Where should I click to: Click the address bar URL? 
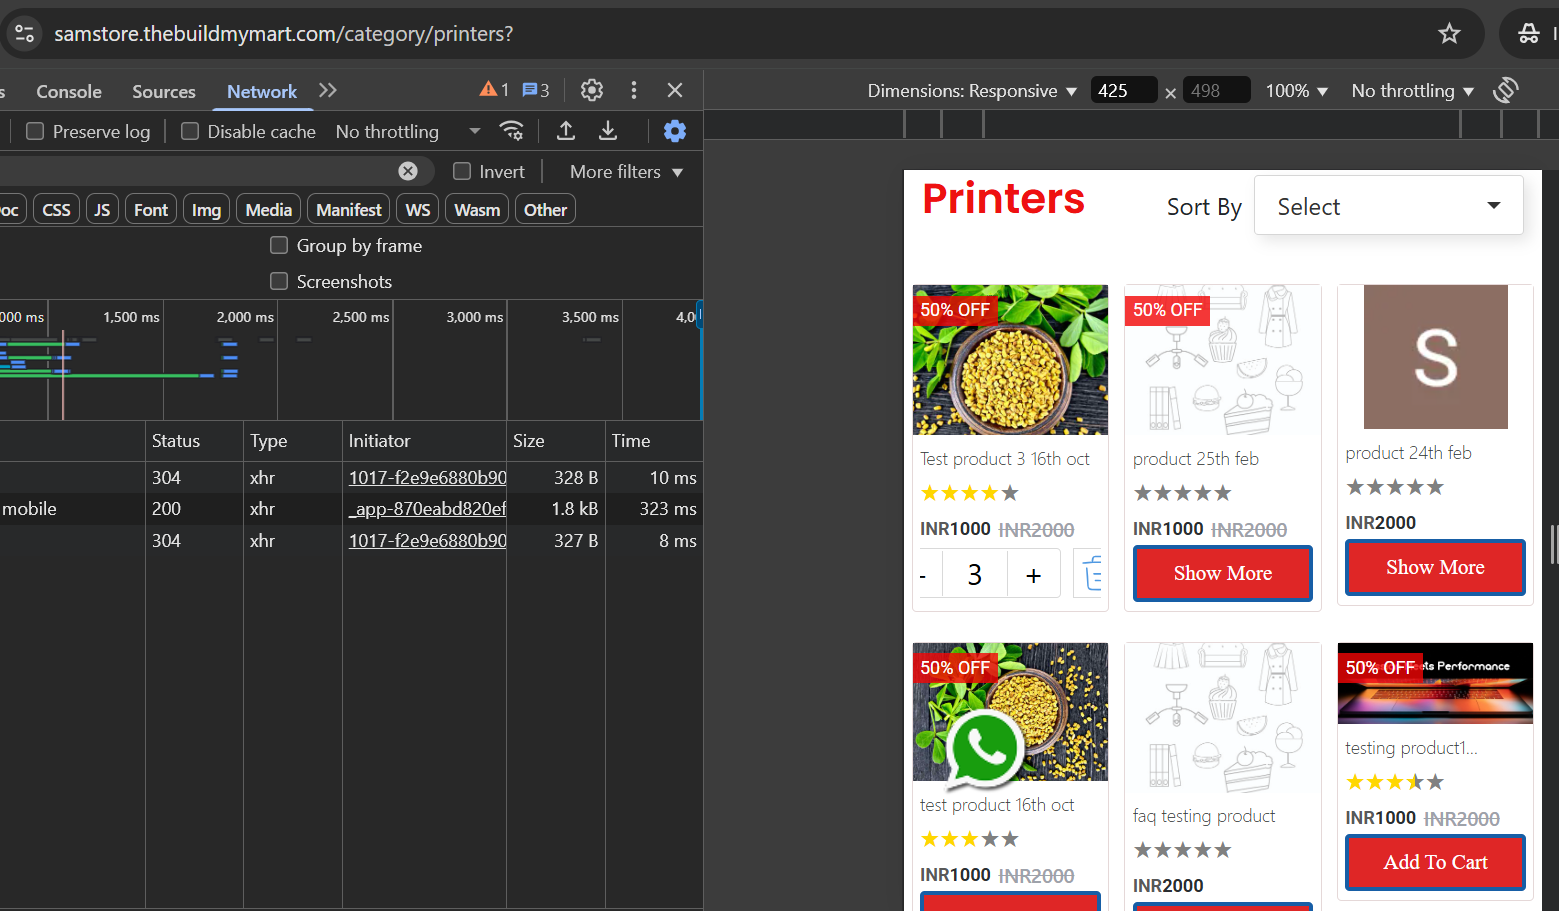pos(283,34)
